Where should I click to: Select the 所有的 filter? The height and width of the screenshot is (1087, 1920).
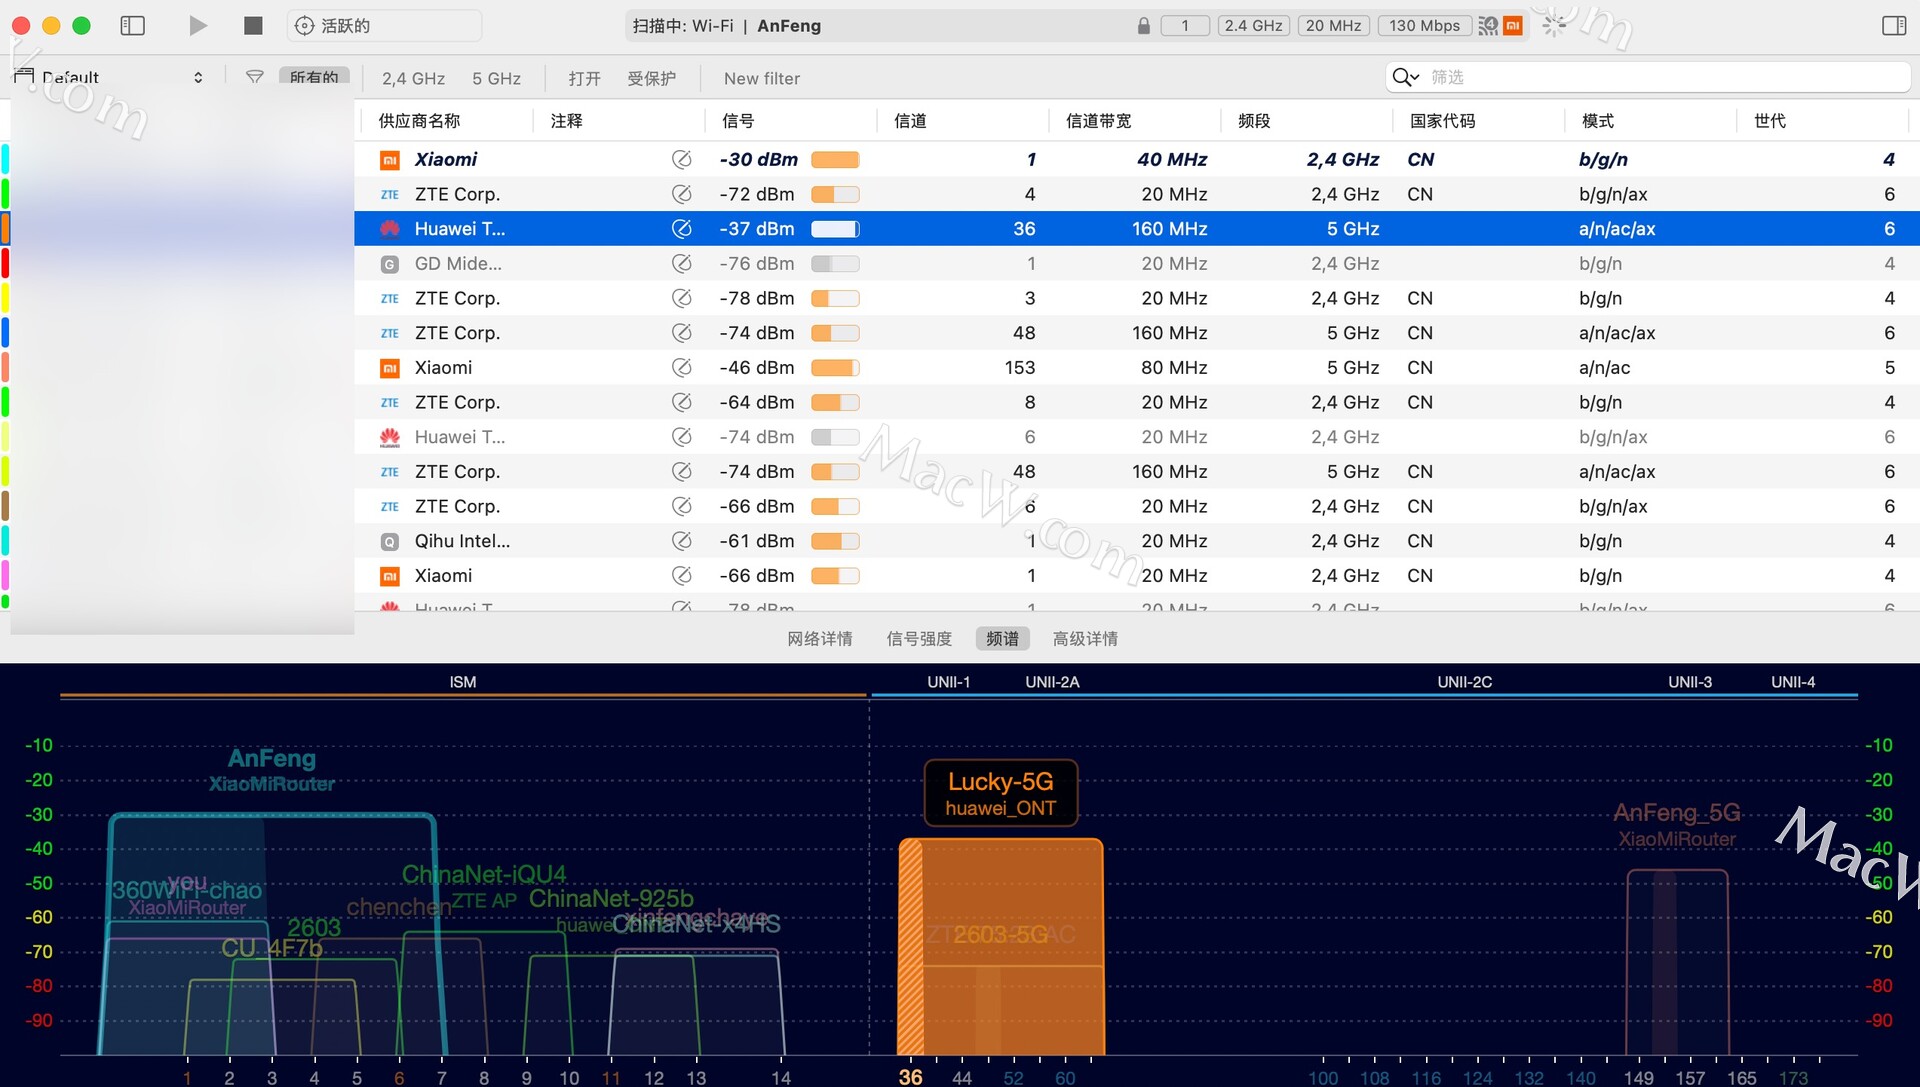pyautogui.click(x=314, y=77)
